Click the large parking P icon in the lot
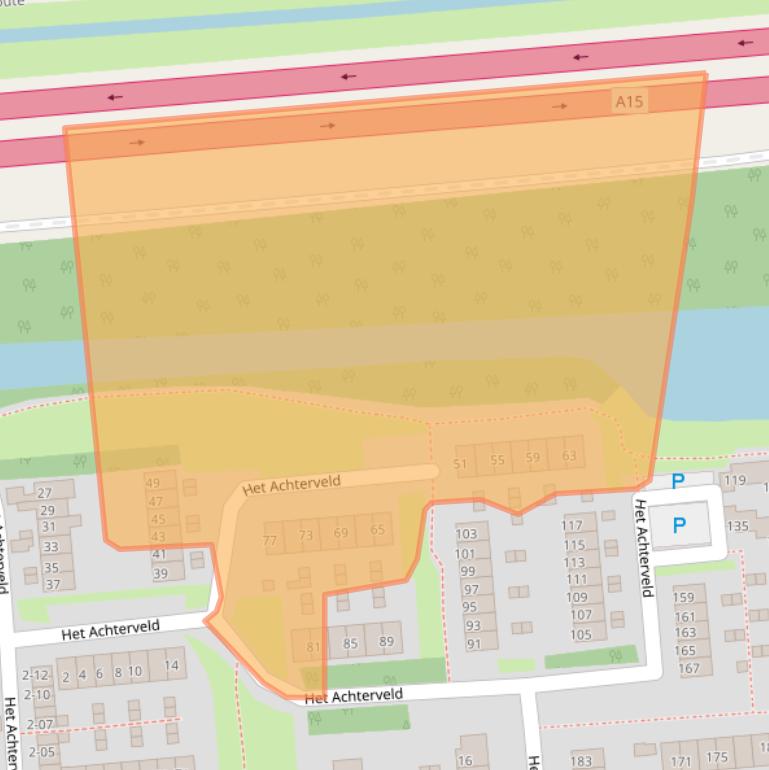This screenshot has width=769, height=770. point(680,525)
